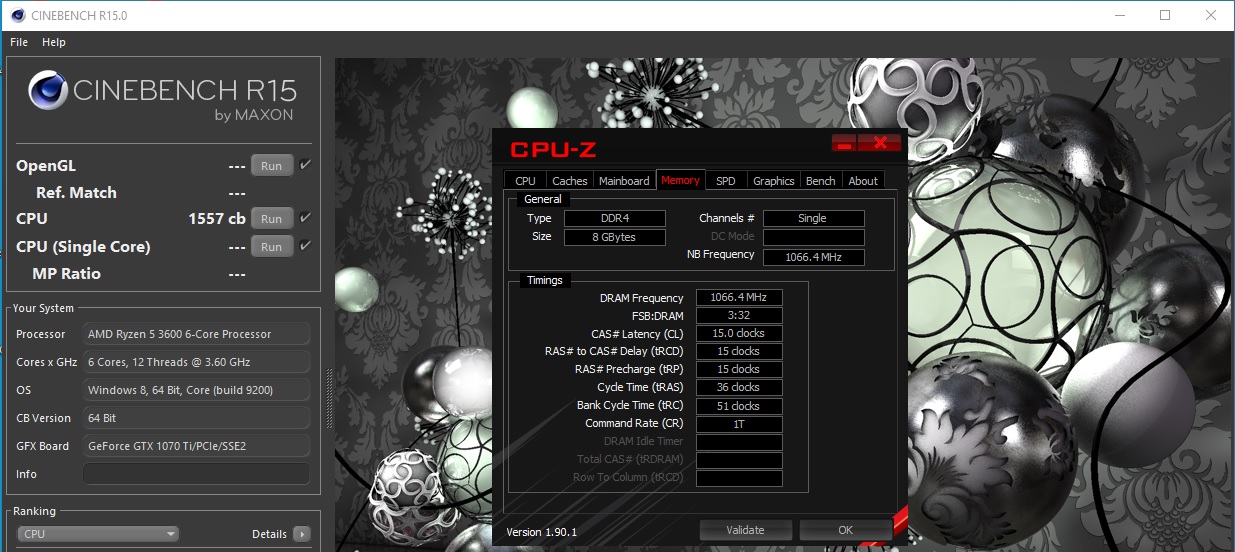Toggle the OpenGL test checkbox
Screen dimensions: 1235x552
tap(305, 165)
